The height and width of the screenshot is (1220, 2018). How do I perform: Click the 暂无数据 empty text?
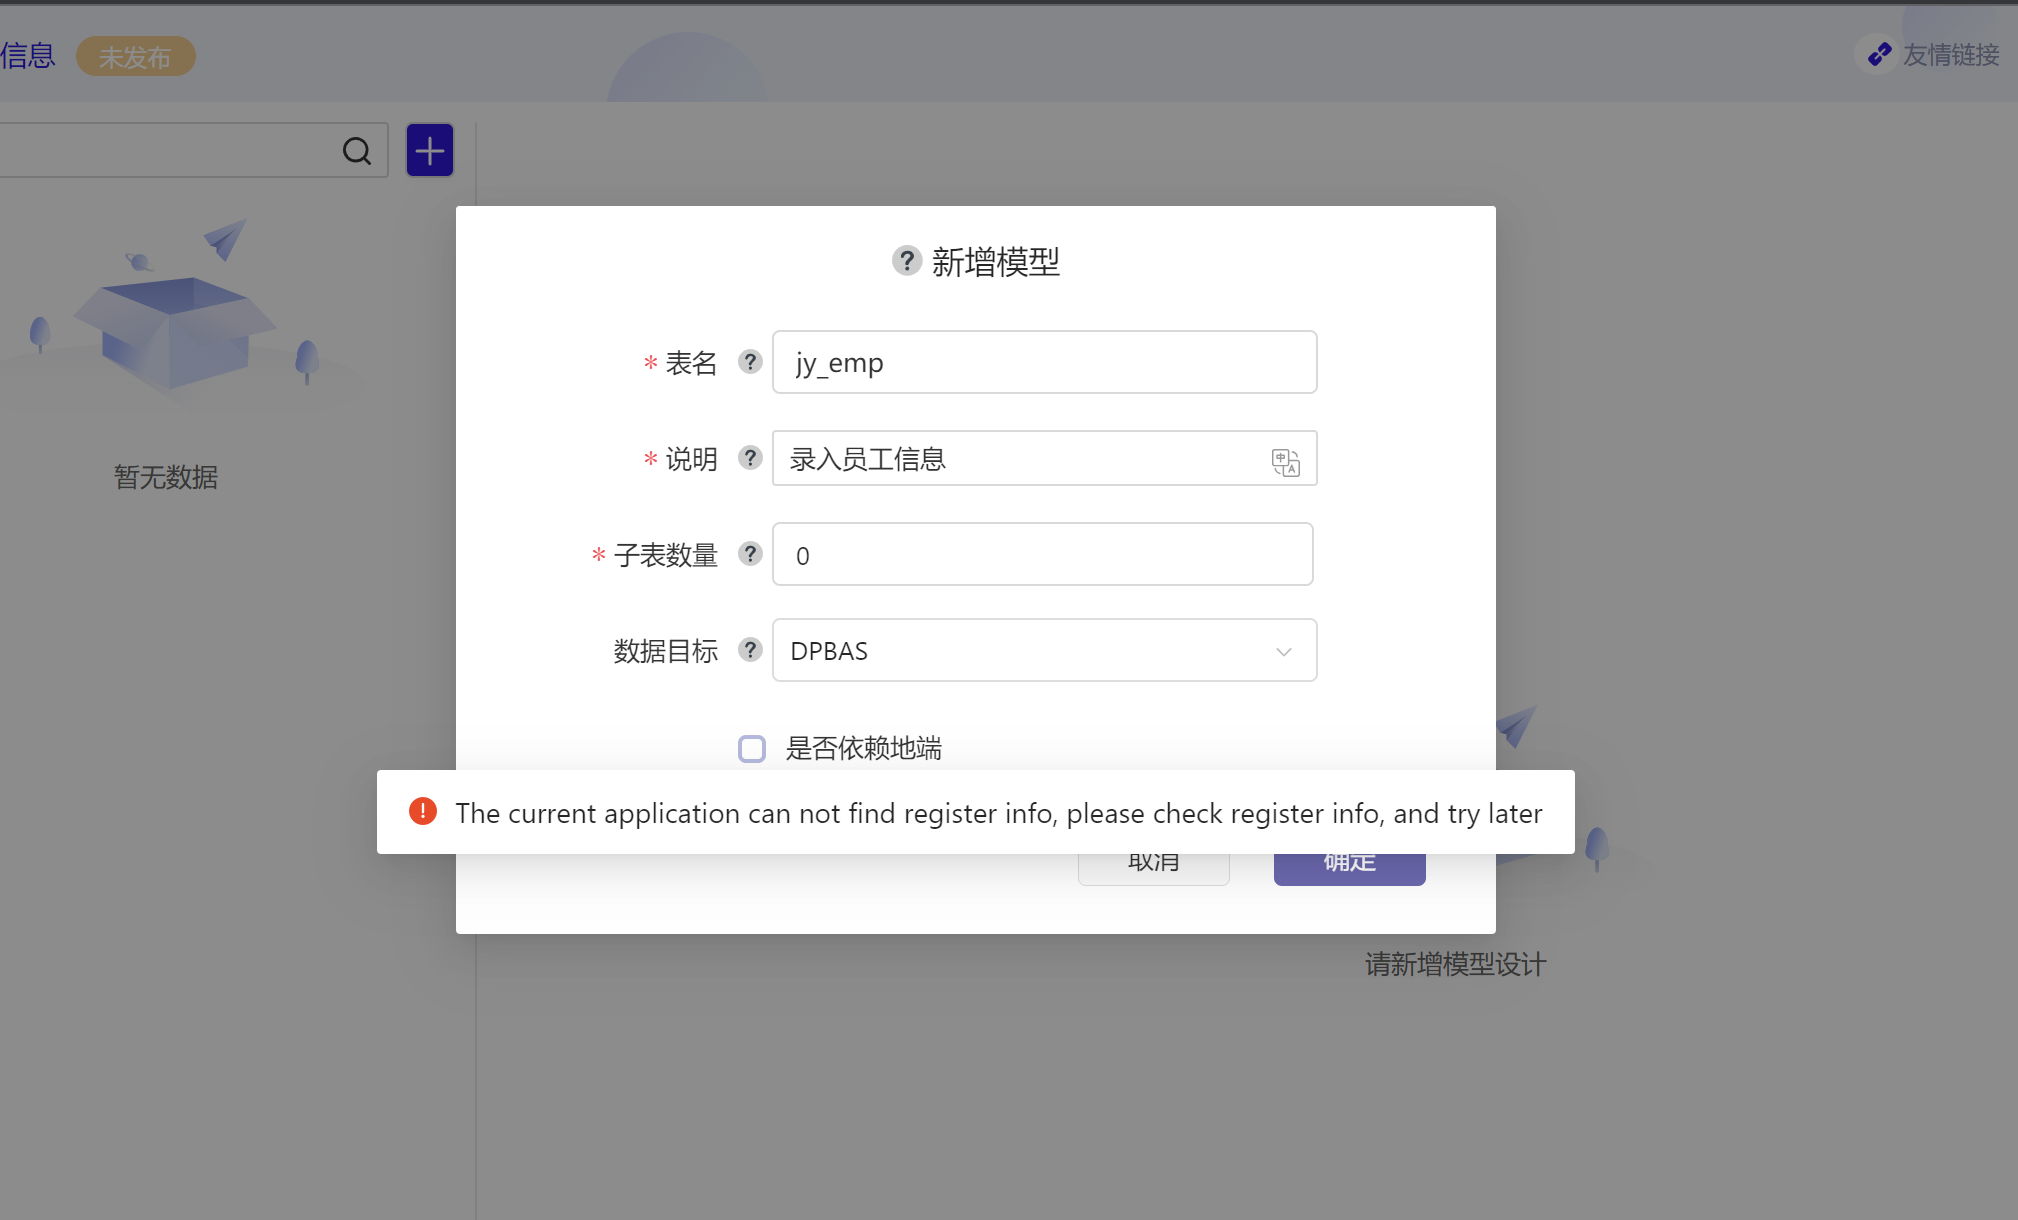coord(165,477)
